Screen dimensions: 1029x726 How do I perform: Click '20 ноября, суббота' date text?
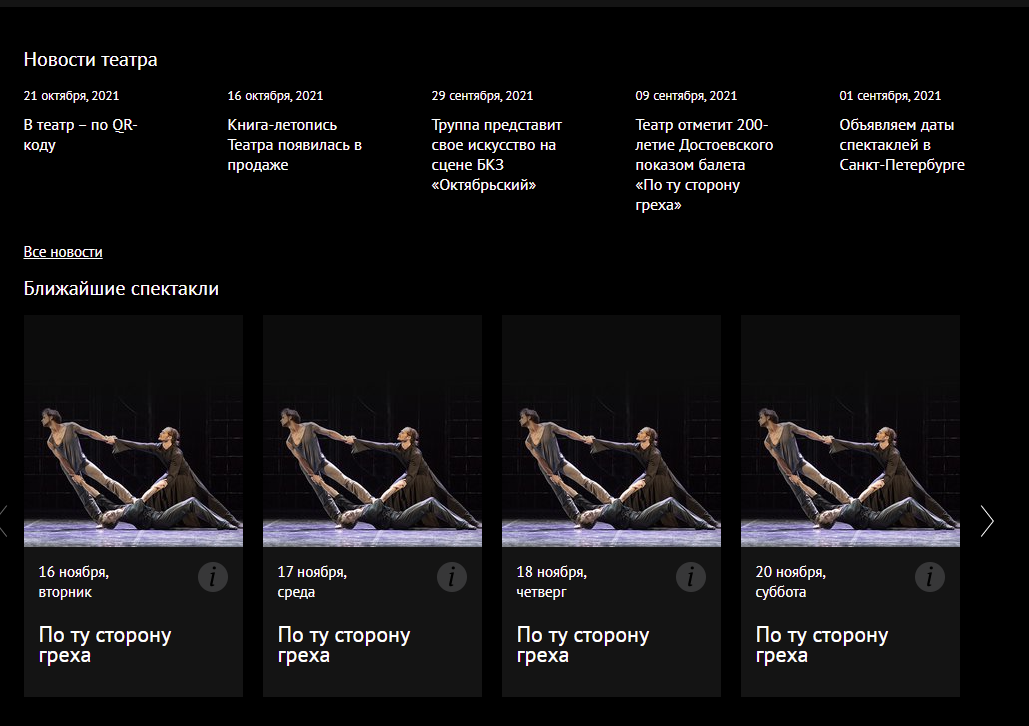(x=790, y=582)
